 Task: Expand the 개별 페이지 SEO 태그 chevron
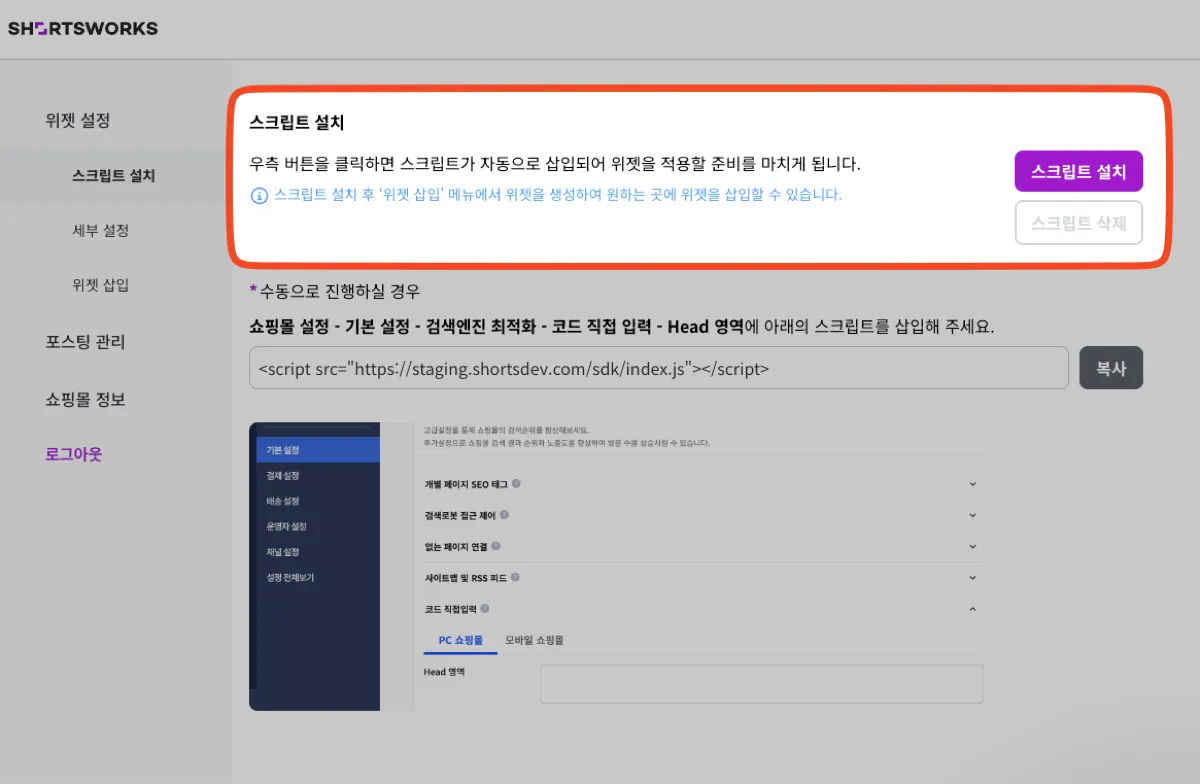[x=973, y=484]
